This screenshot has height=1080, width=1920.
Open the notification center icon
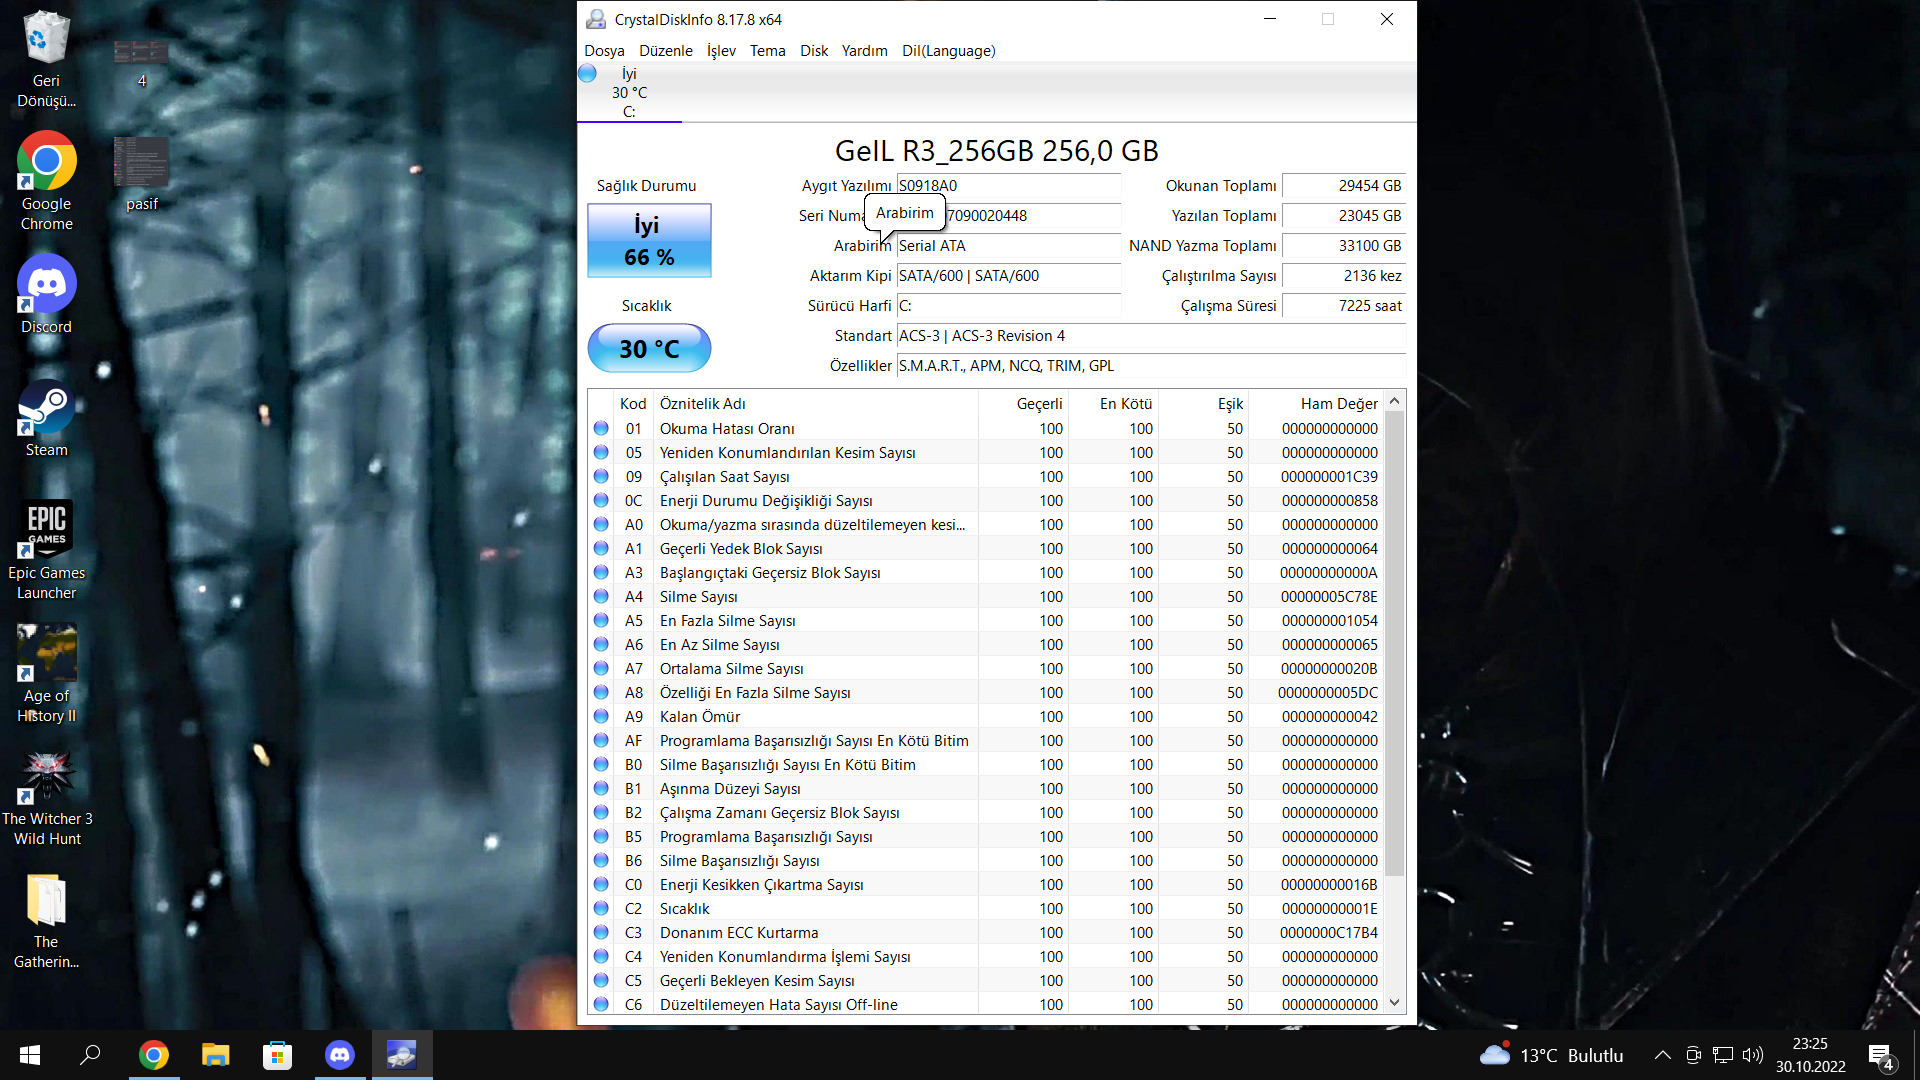1881,1056
